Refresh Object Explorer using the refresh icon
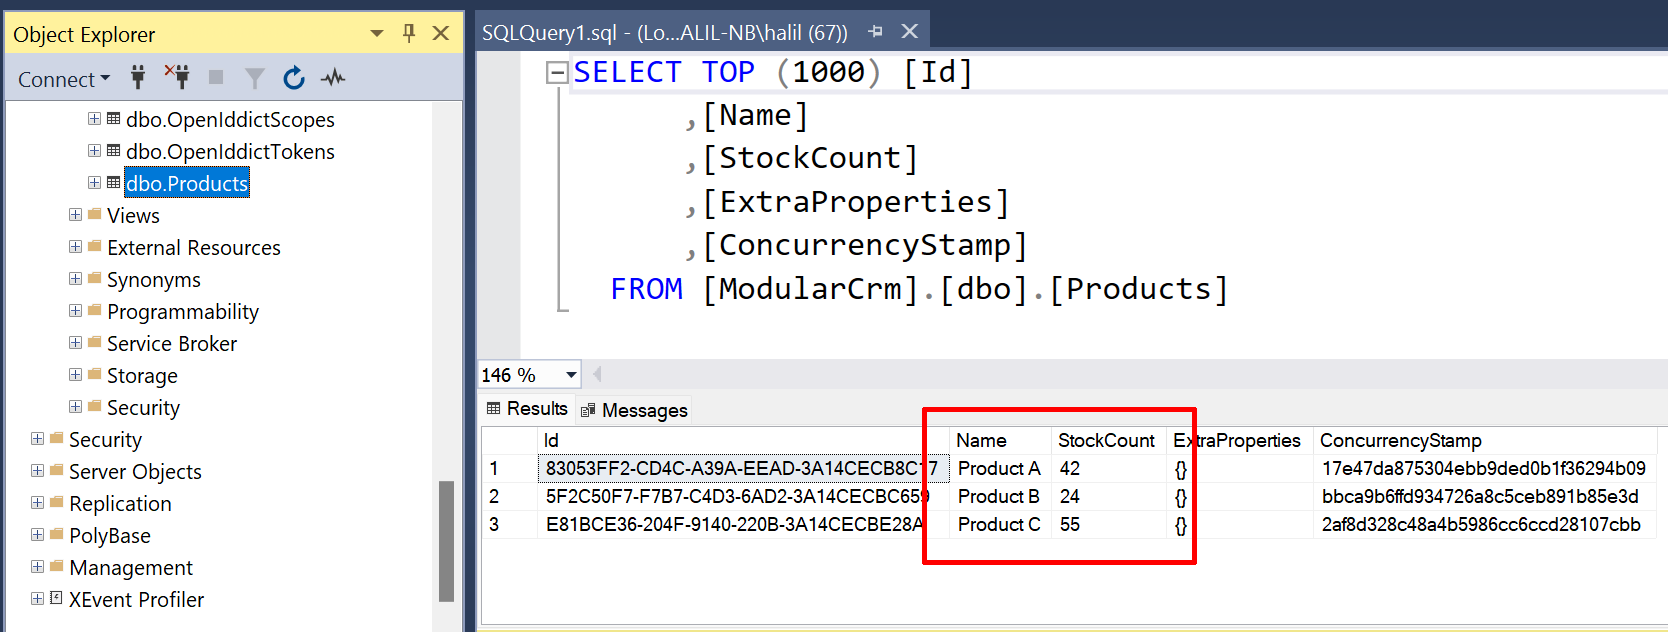1668x632 pixels. (x=294, y=78)
